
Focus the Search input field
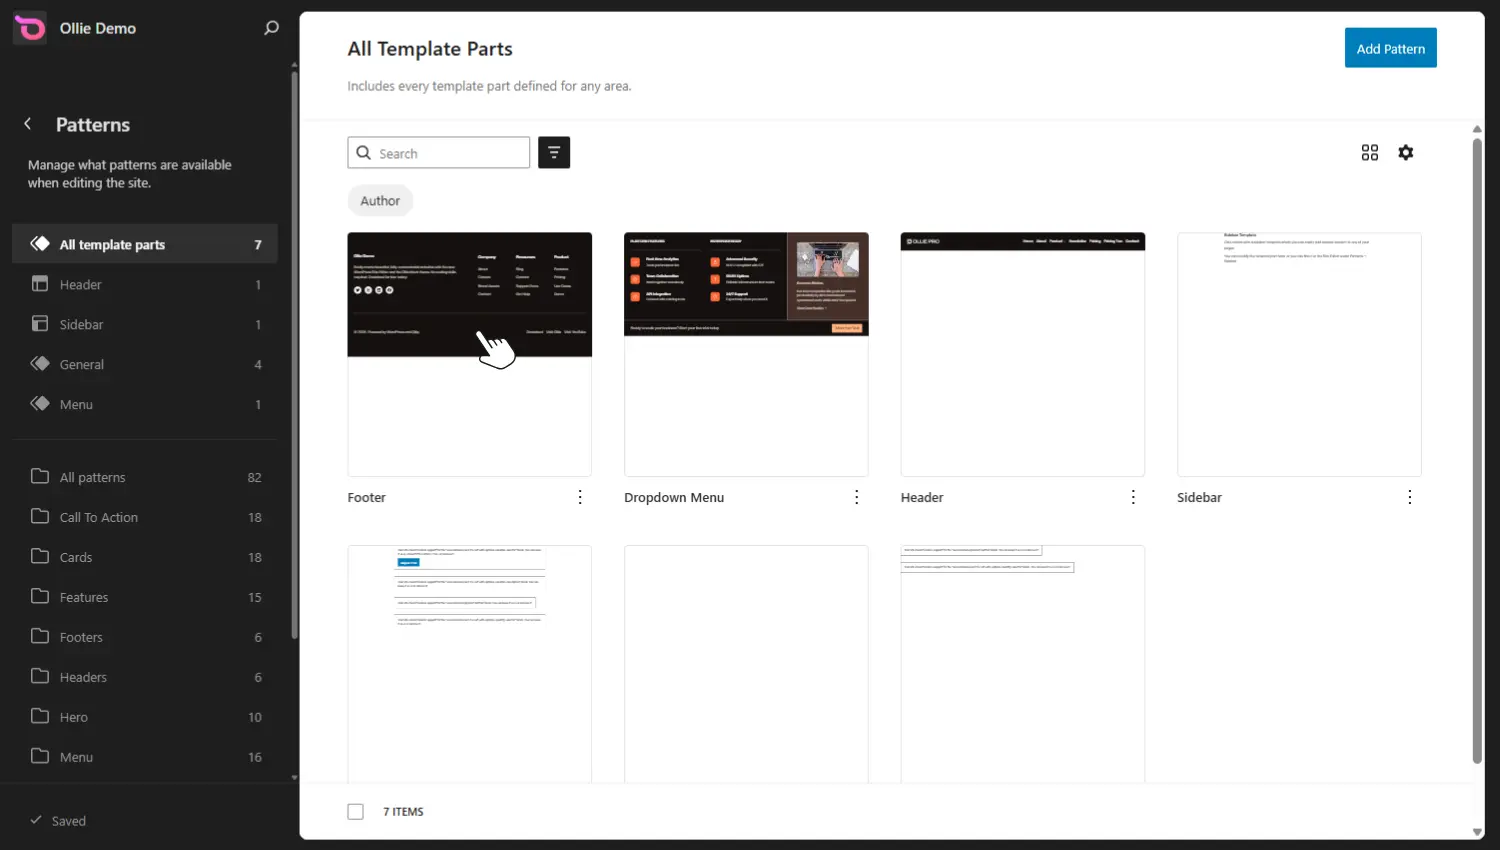click(x=439, y=153)
